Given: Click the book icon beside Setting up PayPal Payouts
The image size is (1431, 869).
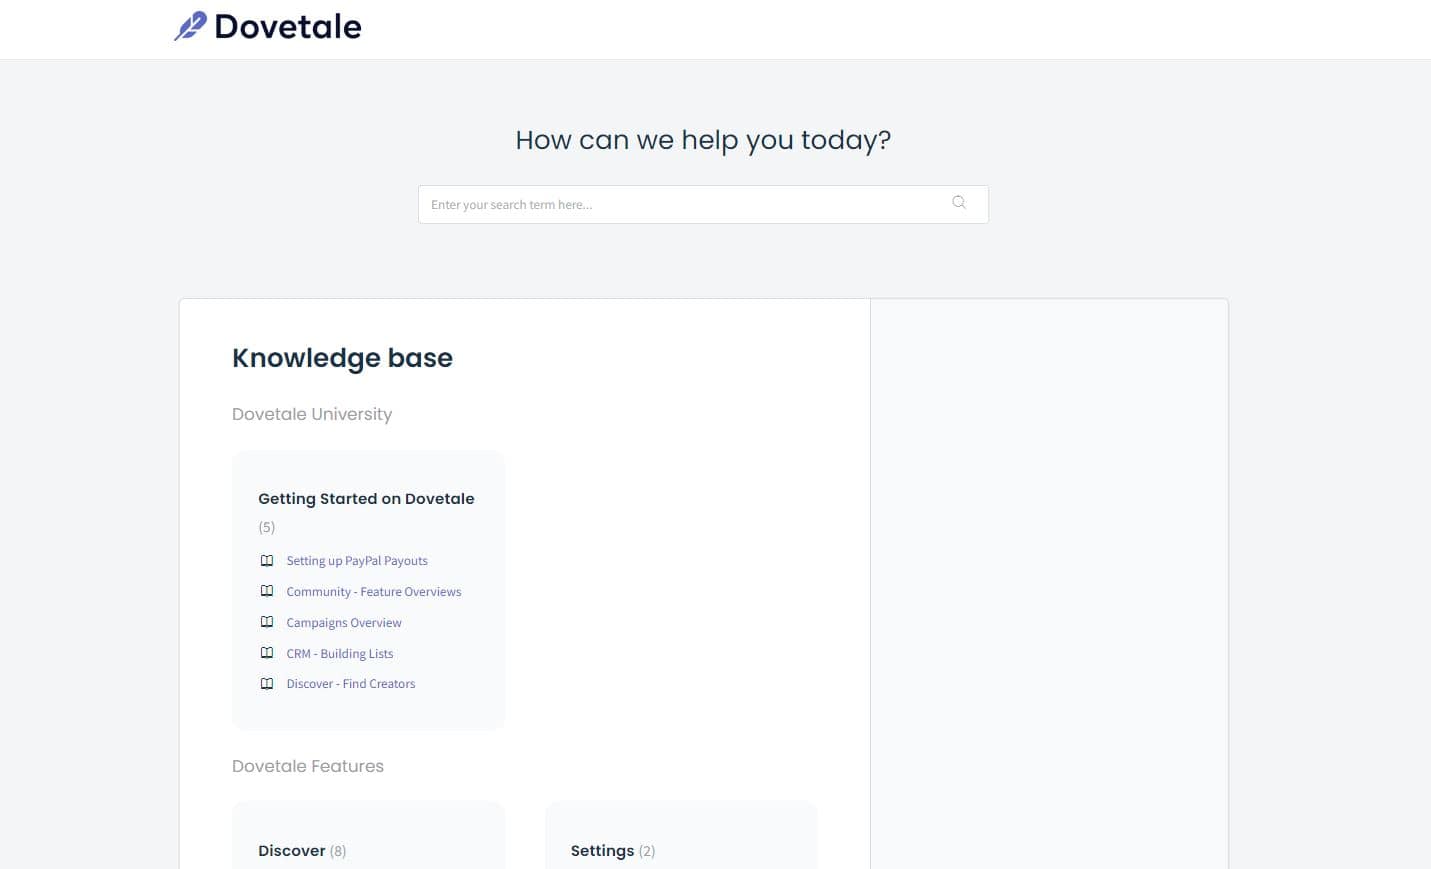Looking at the screenshot, I should (267, 560).
